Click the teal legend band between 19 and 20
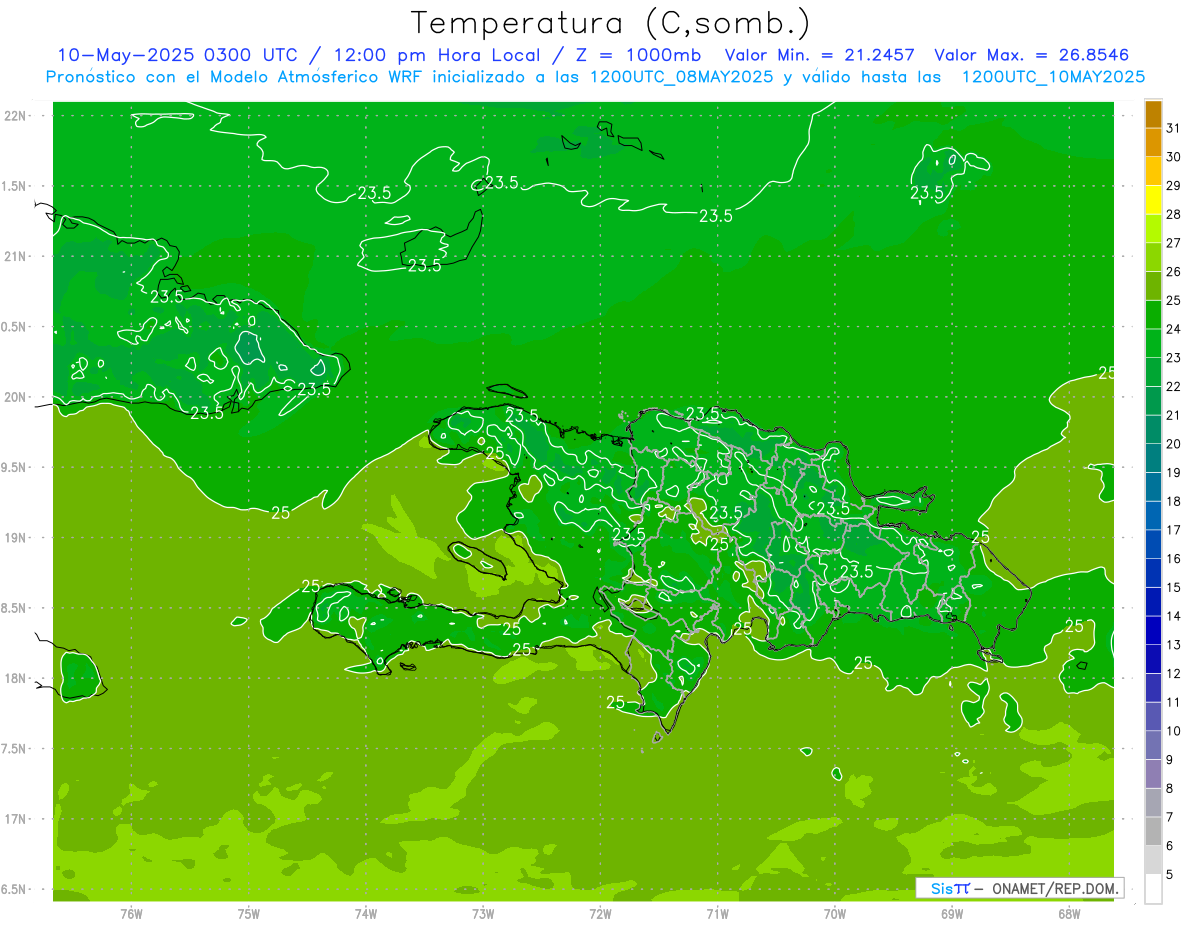The height and width of the screenshot is (927, 1200). click(x=1153, y=458)
